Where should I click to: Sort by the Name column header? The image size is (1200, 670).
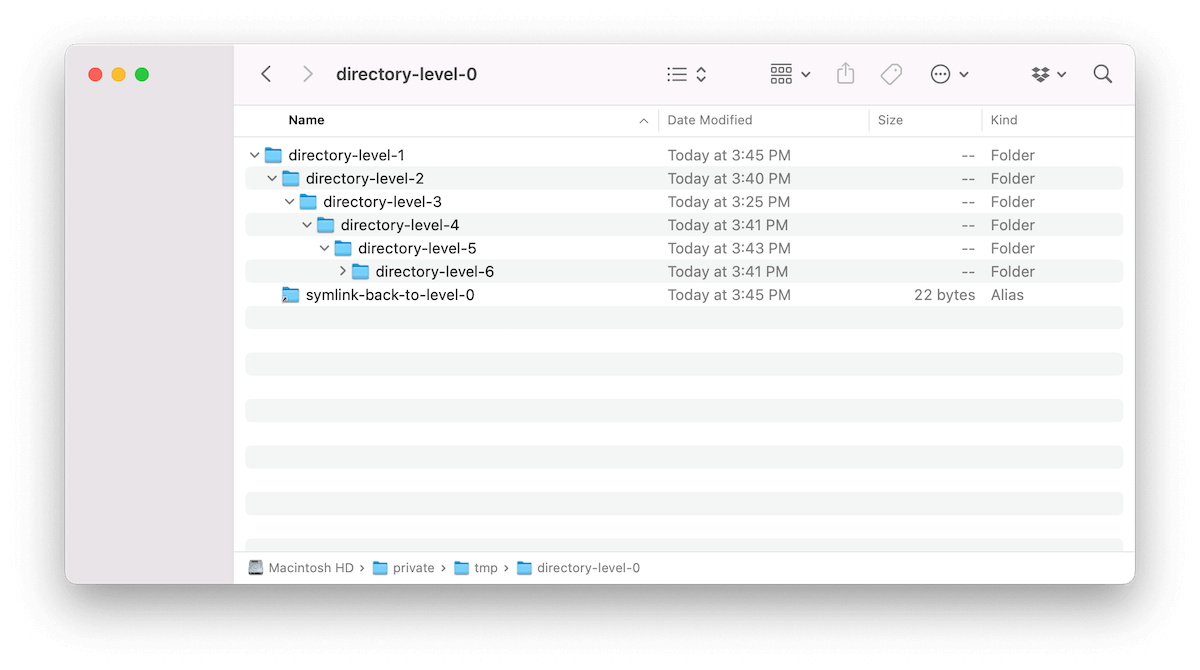point(306,120)
